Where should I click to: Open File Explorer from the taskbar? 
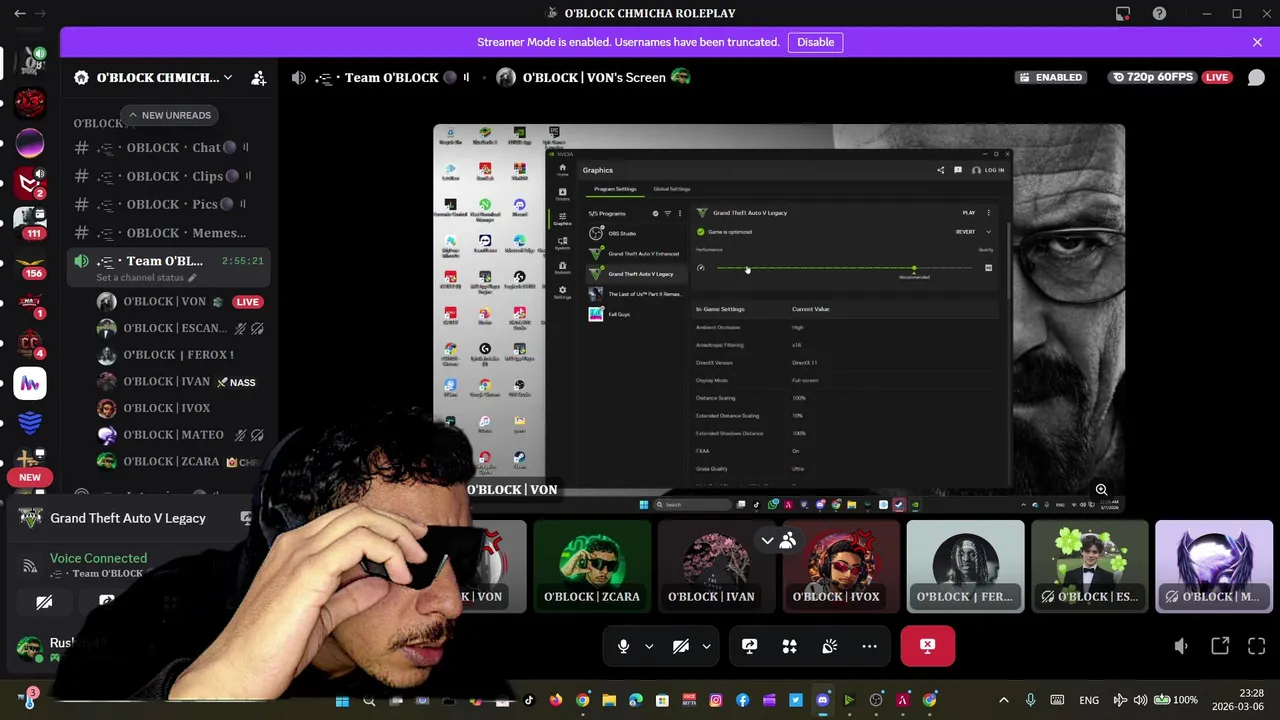click(609, 700)
